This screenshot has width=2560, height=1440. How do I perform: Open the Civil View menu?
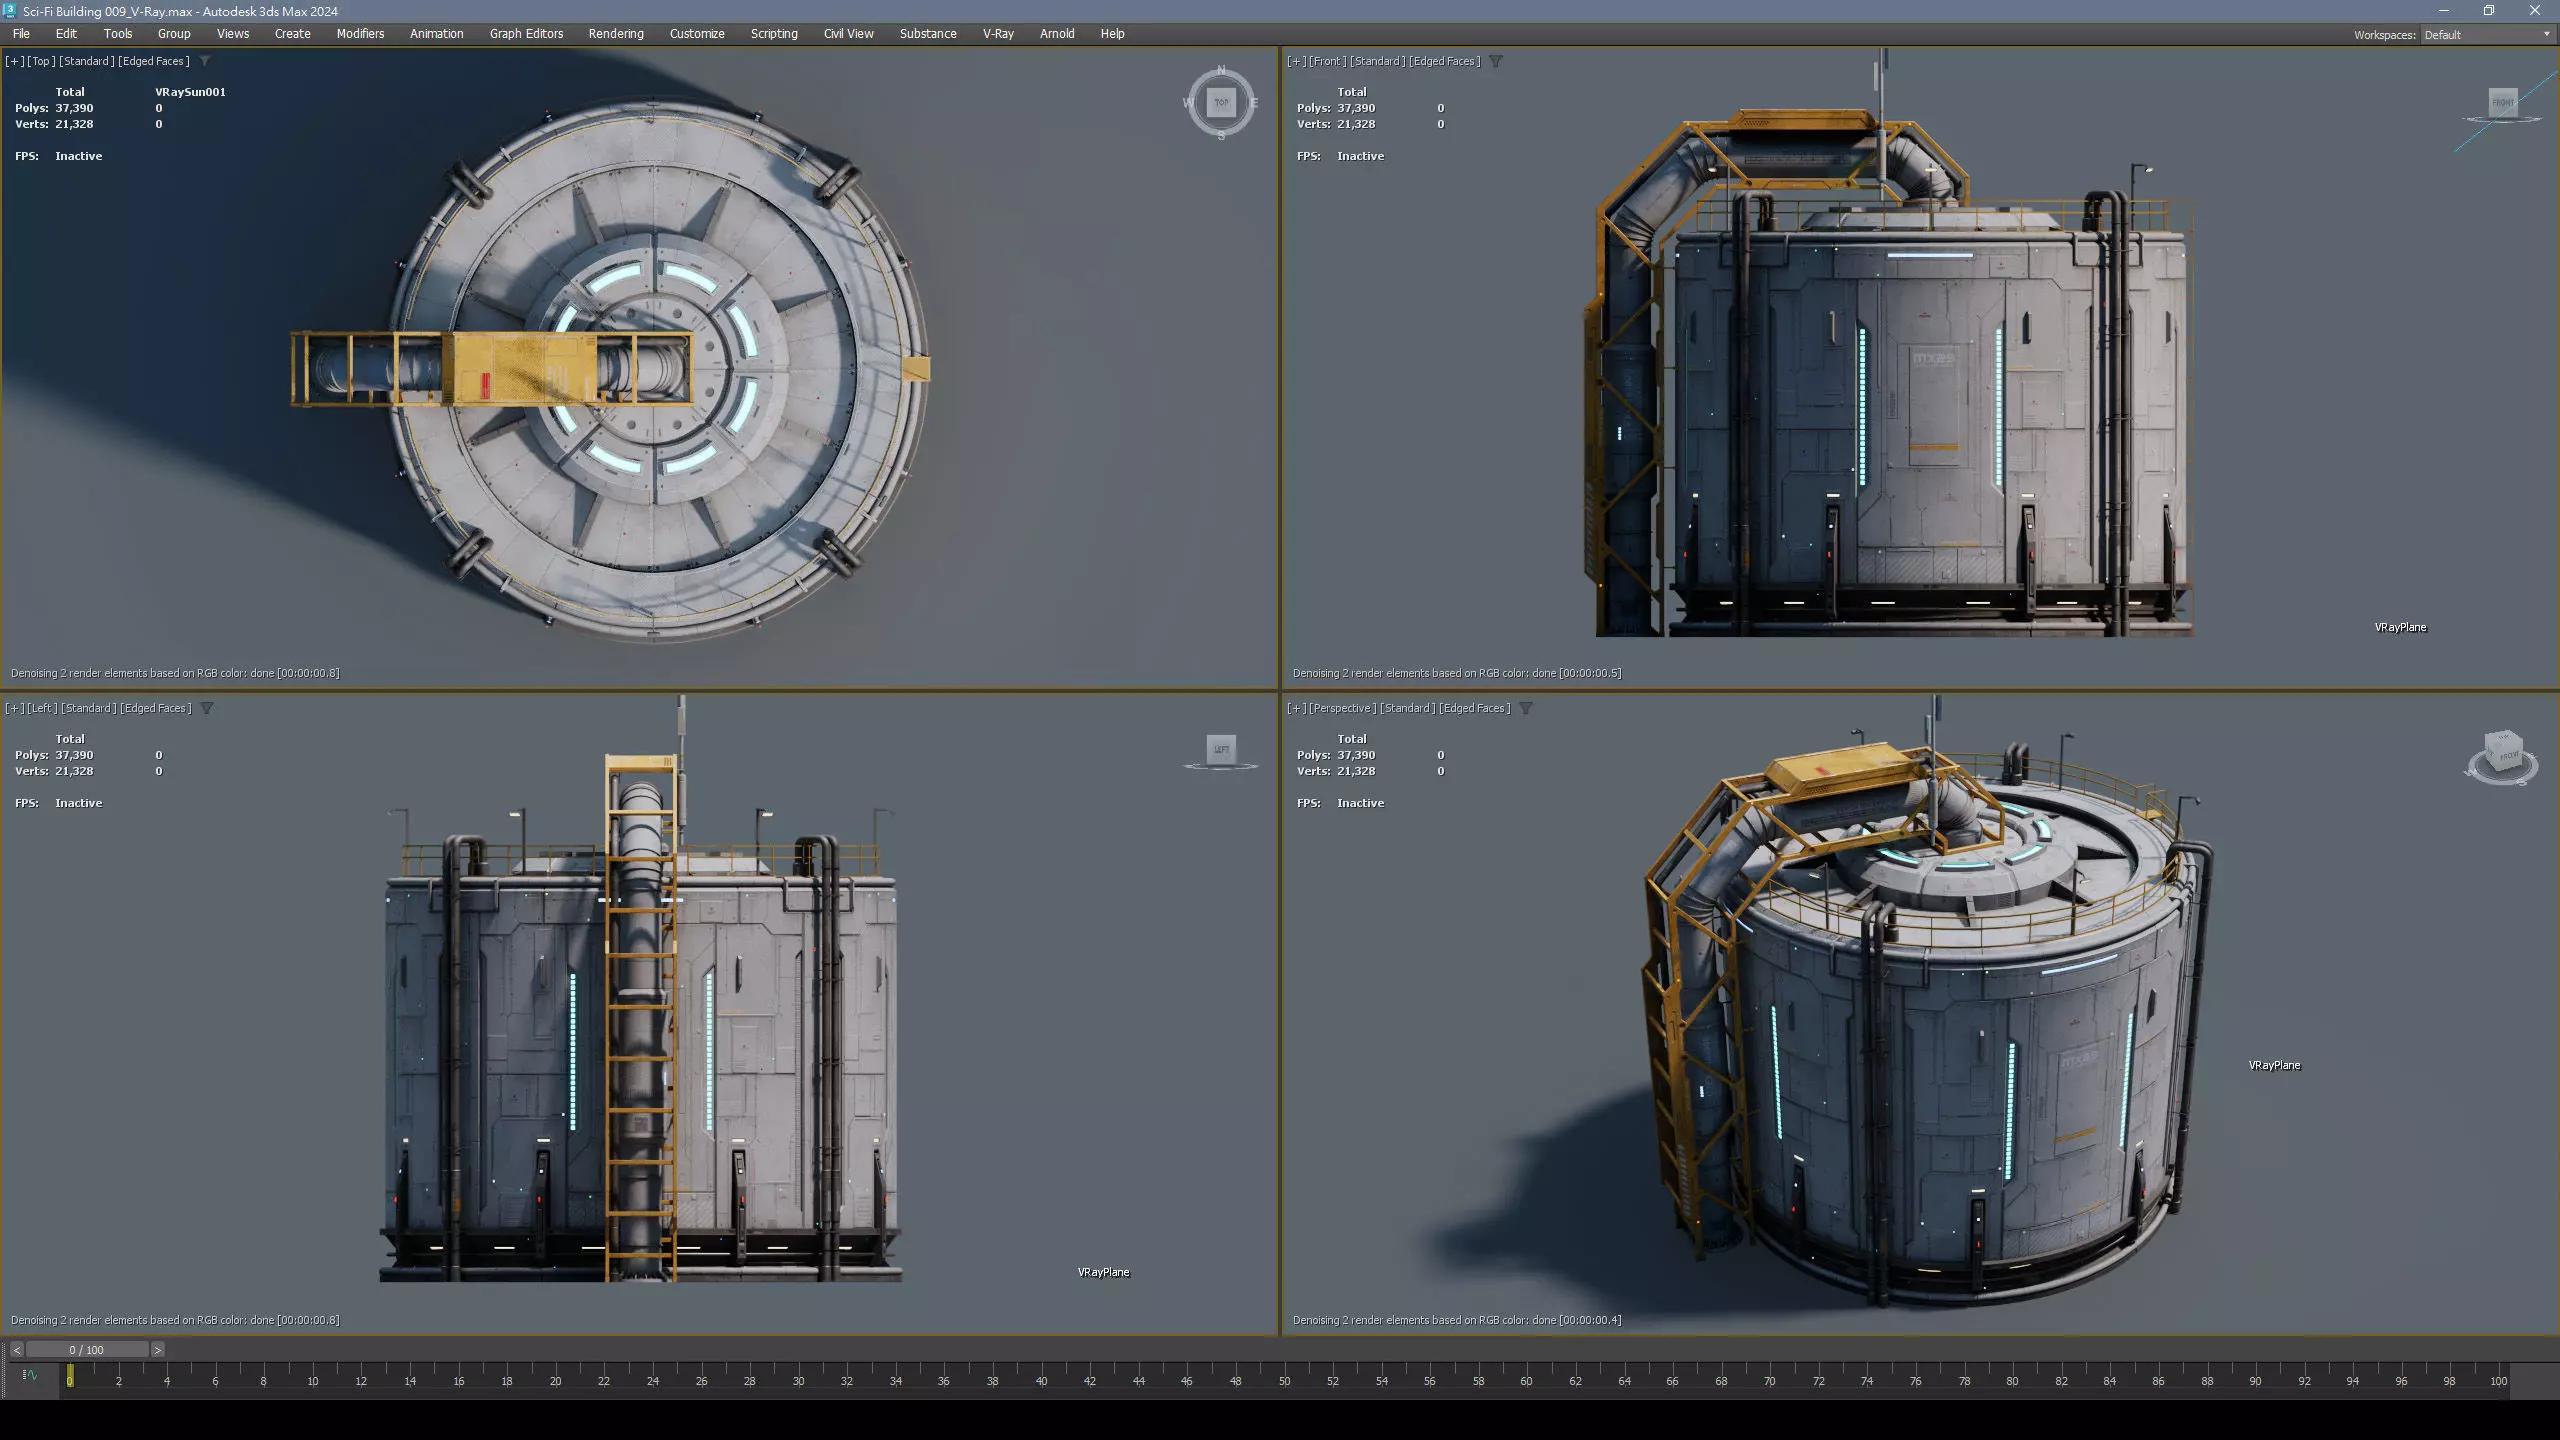[x=849, y=34]
